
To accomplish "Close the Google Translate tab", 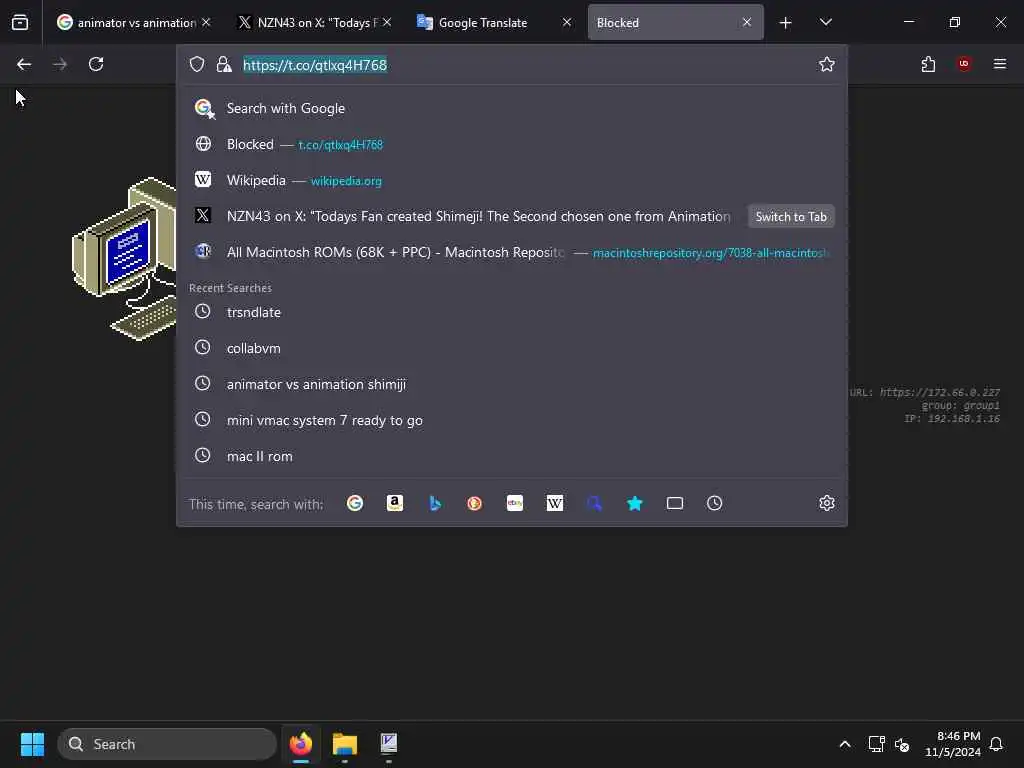I will coord(567,22).
